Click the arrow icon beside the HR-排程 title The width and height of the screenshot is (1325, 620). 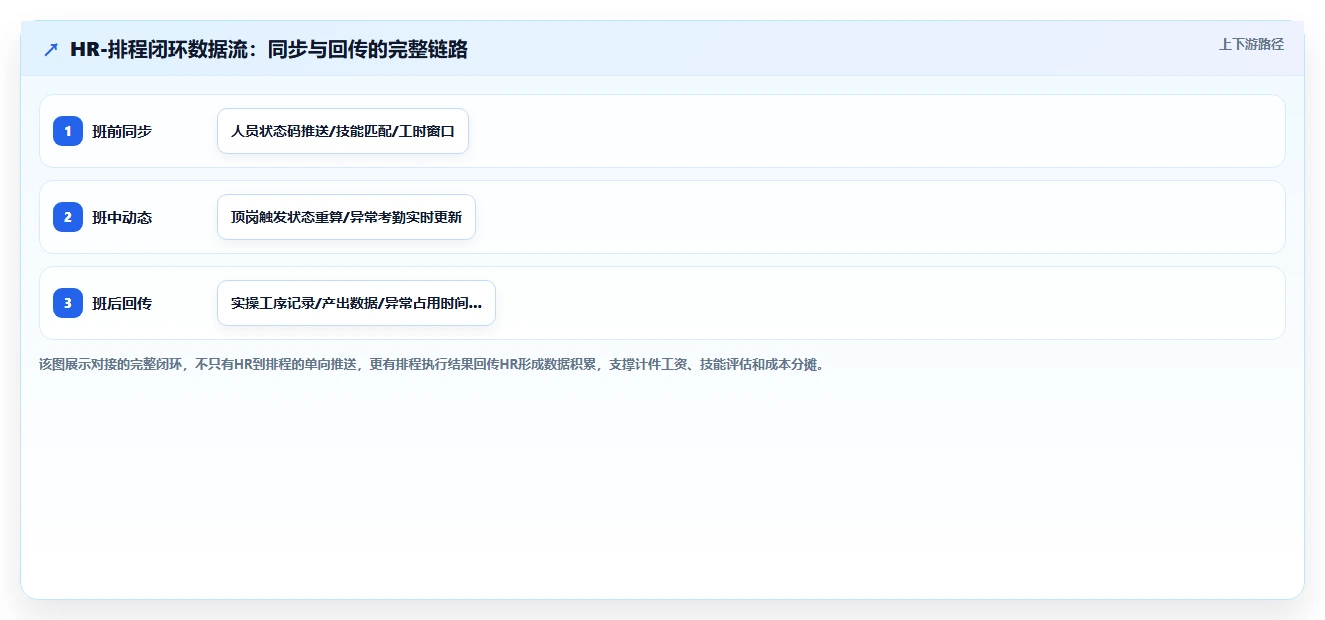pyautogui.click(x=51, y=49)
